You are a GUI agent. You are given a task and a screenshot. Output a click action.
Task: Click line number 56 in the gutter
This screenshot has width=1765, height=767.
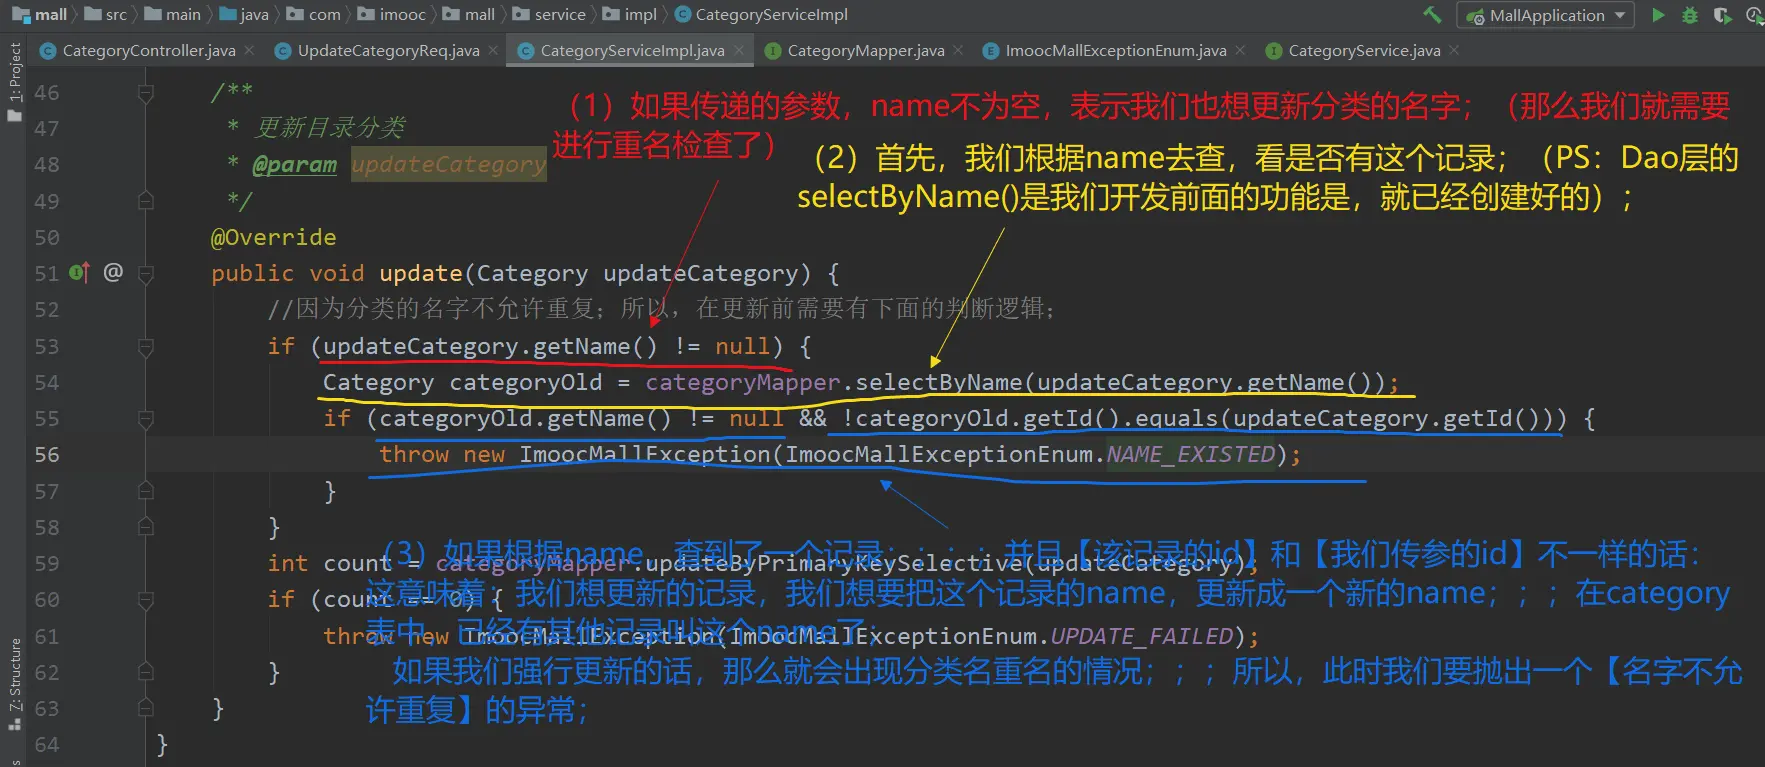(x=47, y=455)
